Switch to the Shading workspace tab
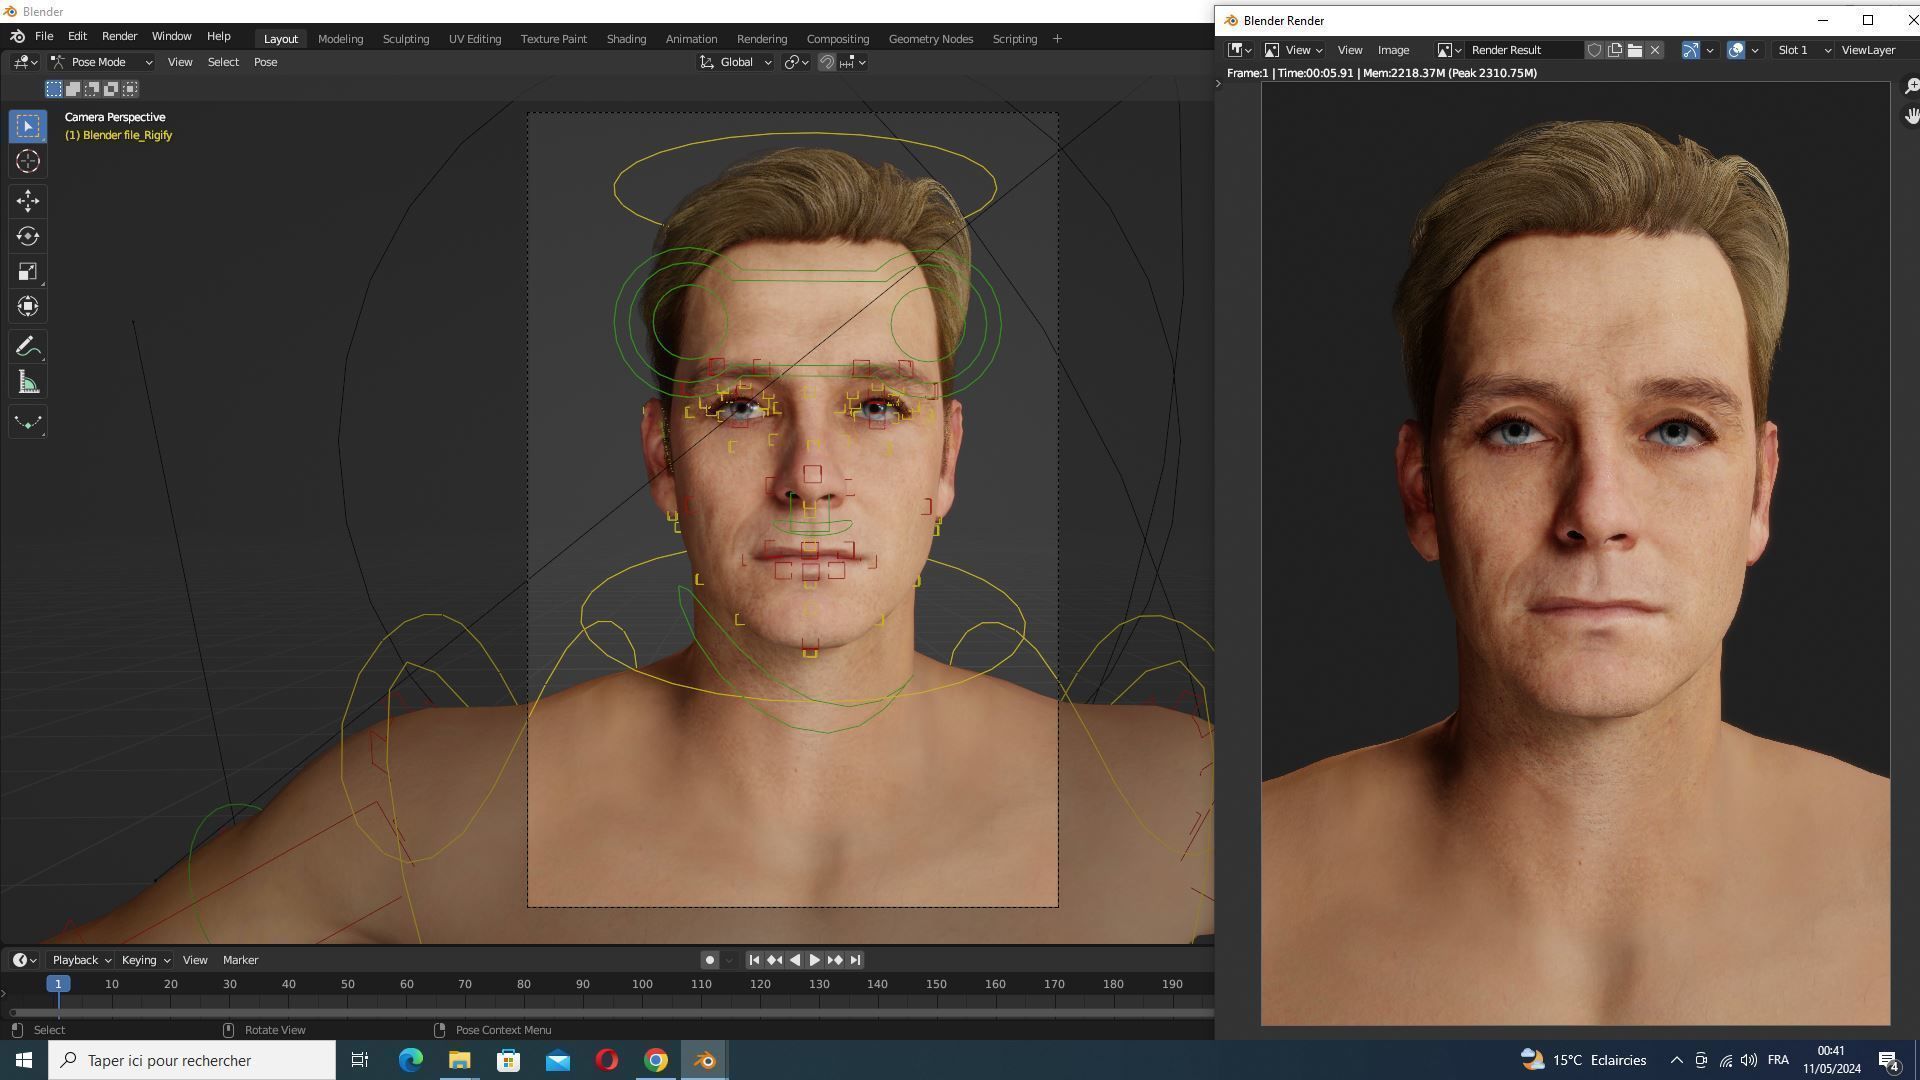Viewport: 1920px width, 1080px height. coord(626,38)
